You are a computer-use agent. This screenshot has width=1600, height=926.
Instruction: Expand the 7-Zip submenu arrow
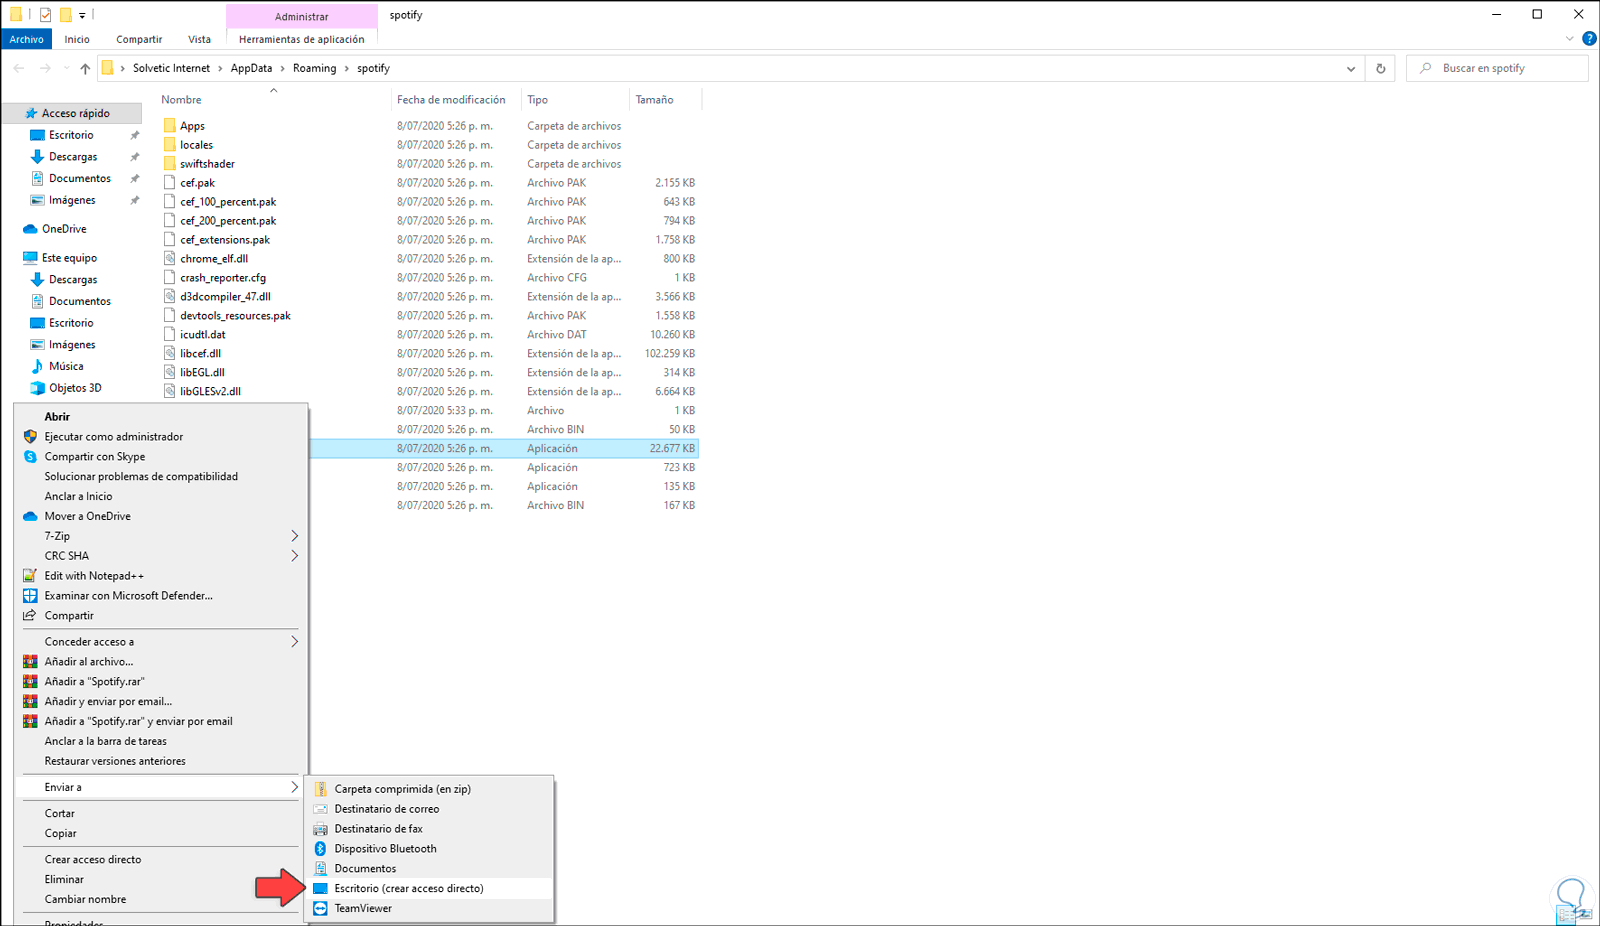(x=295, y=537)
